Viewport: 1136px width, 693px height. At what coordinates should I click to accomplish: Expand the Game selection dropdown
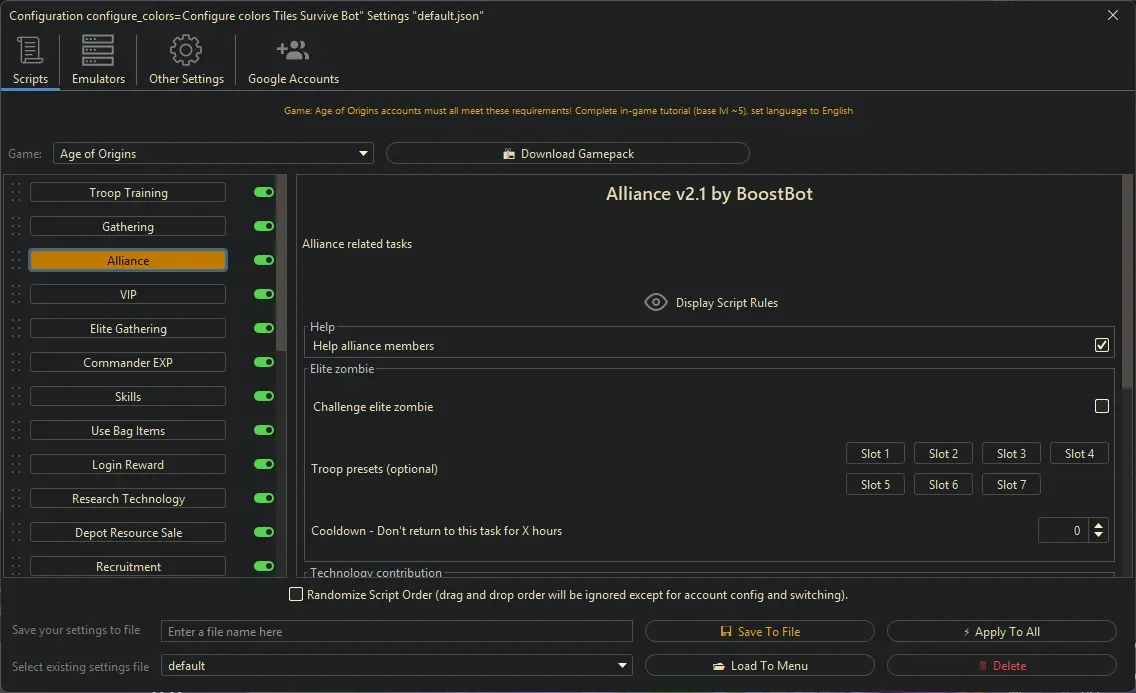(x=363, y=154)
